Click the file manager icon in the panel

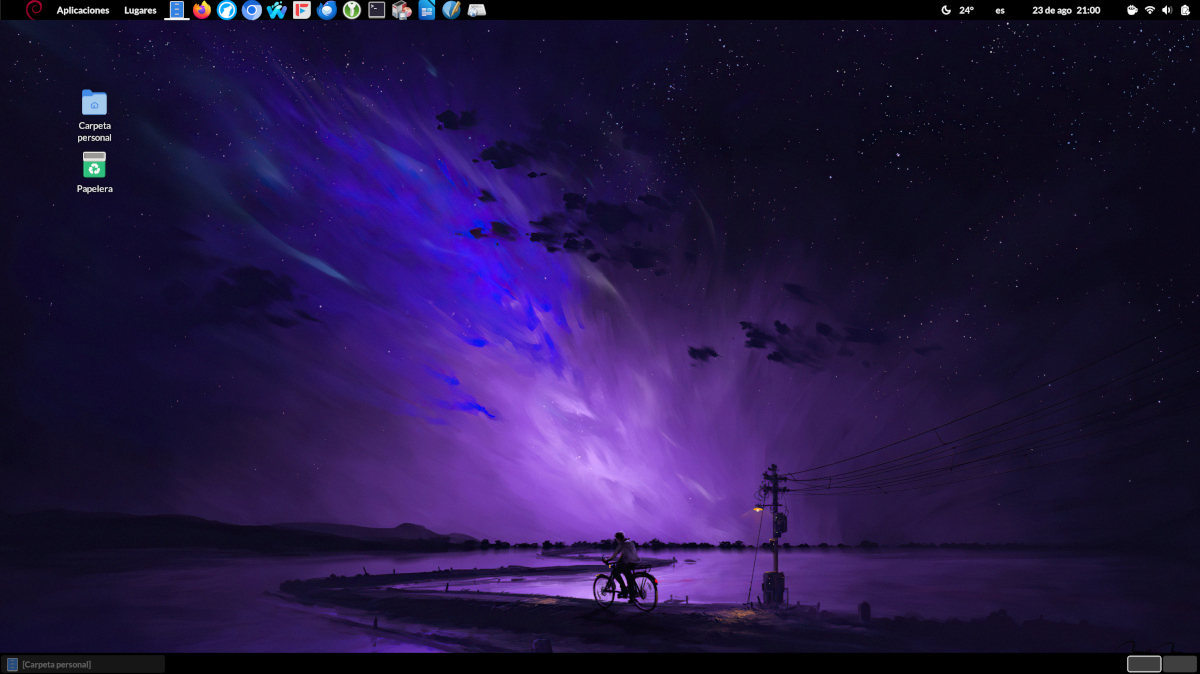[177, 10]
